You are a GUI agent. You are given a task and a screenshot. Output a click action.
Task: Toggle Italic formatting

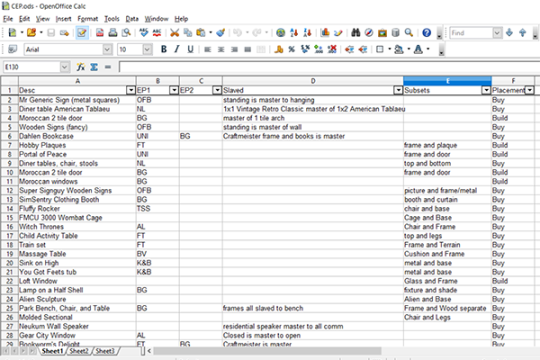(x=177, y=49)
